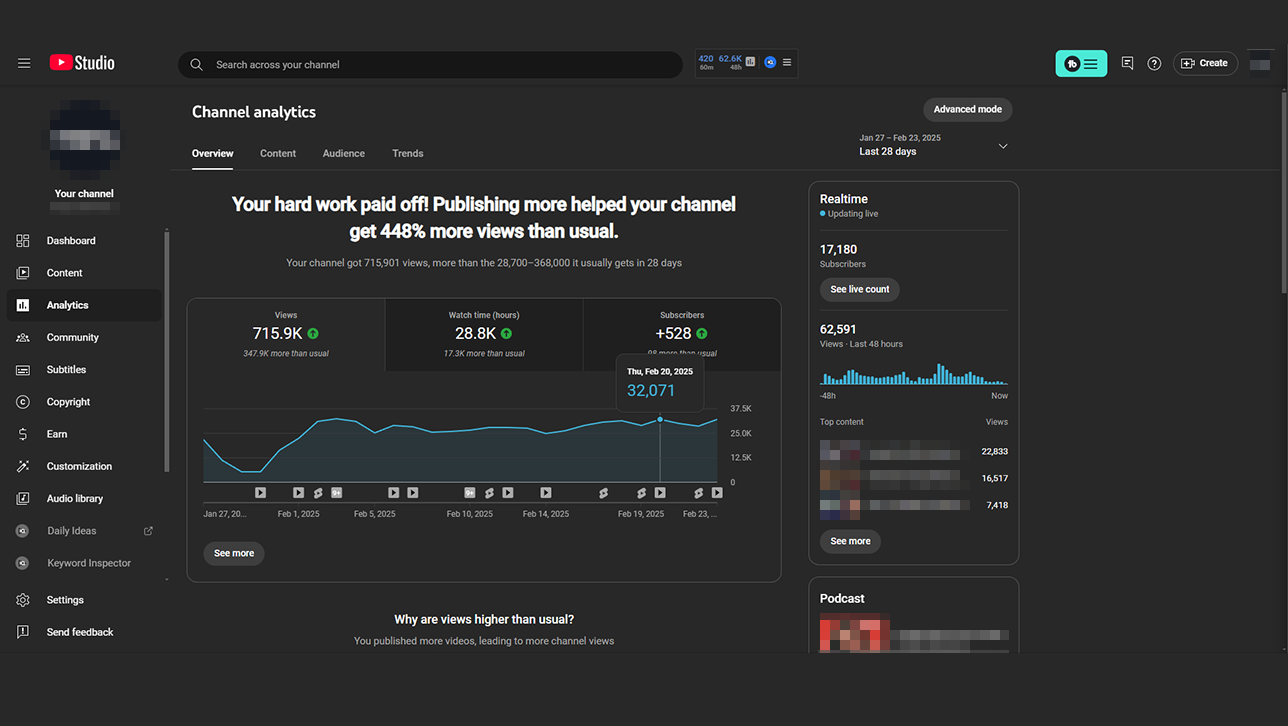Open the Dashboard sidebar item
Screen dimensions: 1288x726
click(84, 241)
